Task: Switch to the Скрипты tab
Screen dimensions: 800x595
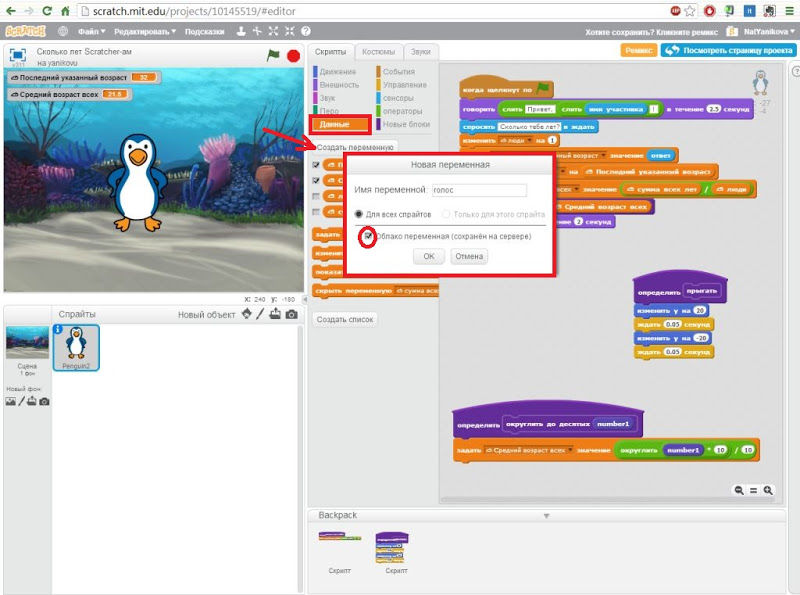Action: click(330, 52)
